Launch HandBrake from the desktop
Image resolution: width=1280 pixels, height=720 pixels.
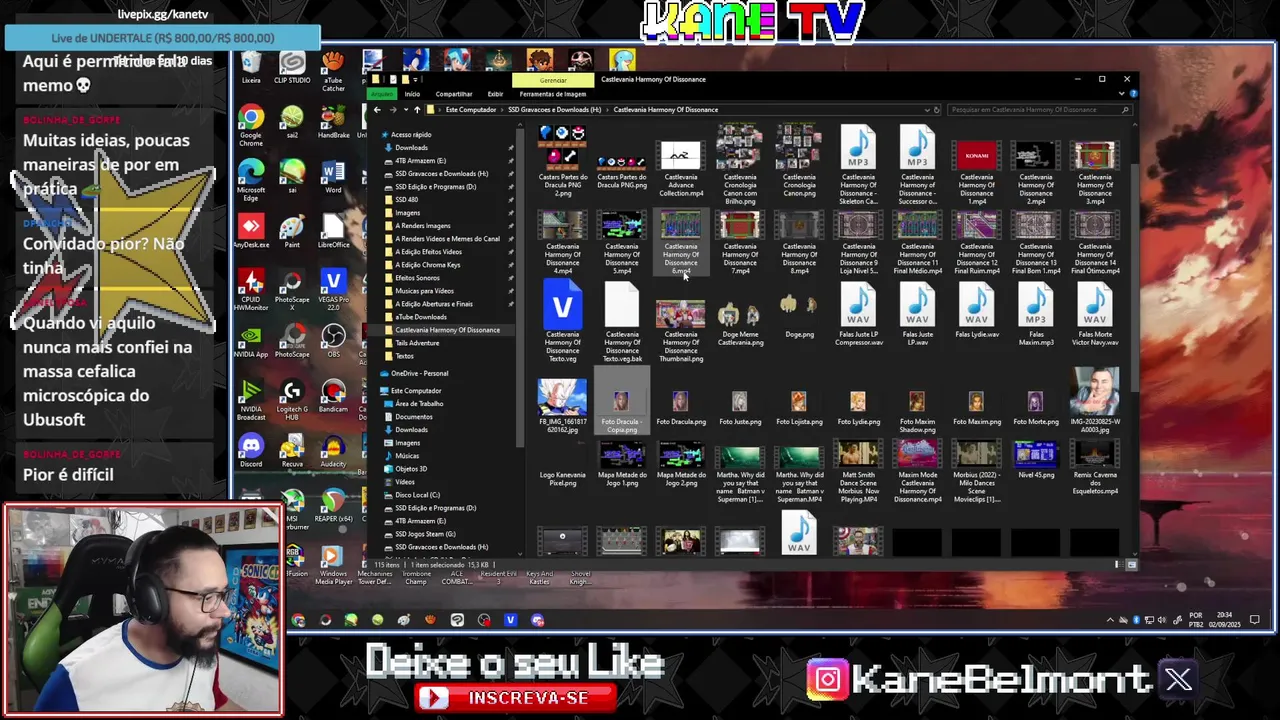pos(333,123)
